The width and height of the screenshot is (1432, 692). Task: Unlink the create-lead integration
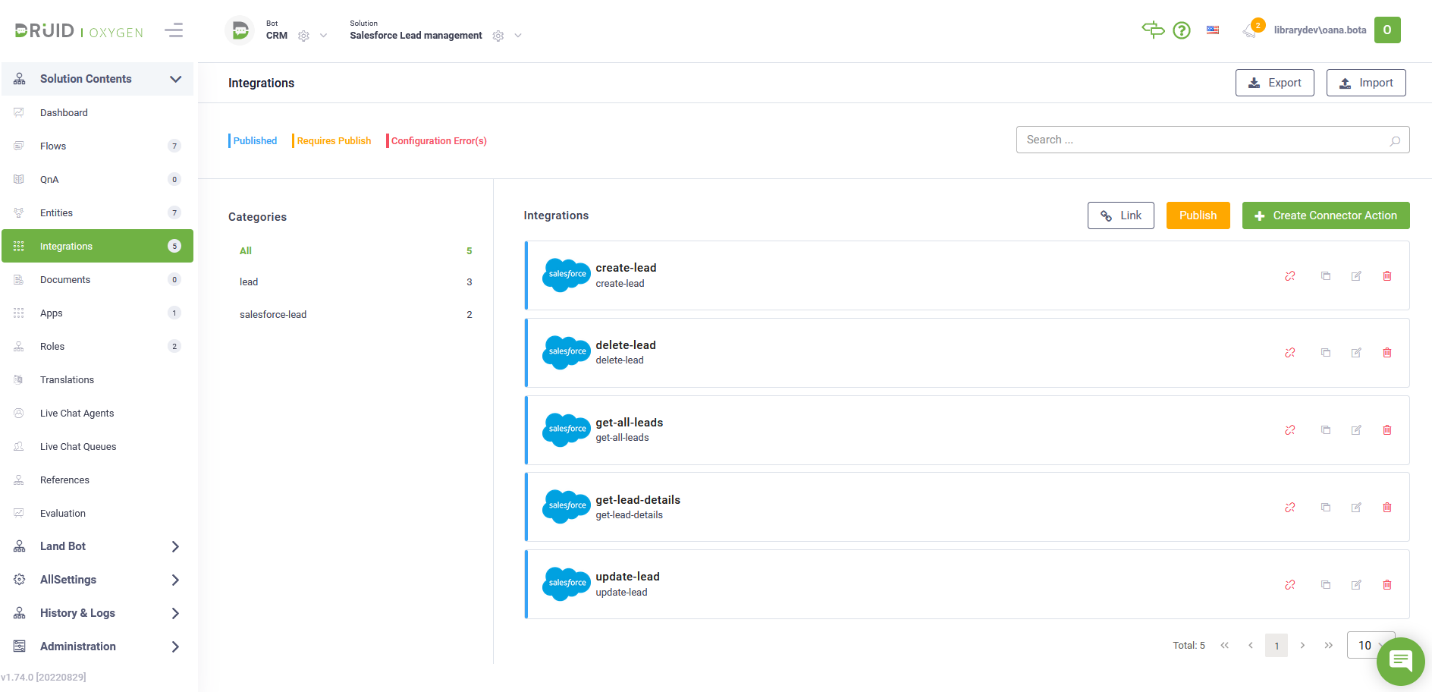pos(1290,276)
